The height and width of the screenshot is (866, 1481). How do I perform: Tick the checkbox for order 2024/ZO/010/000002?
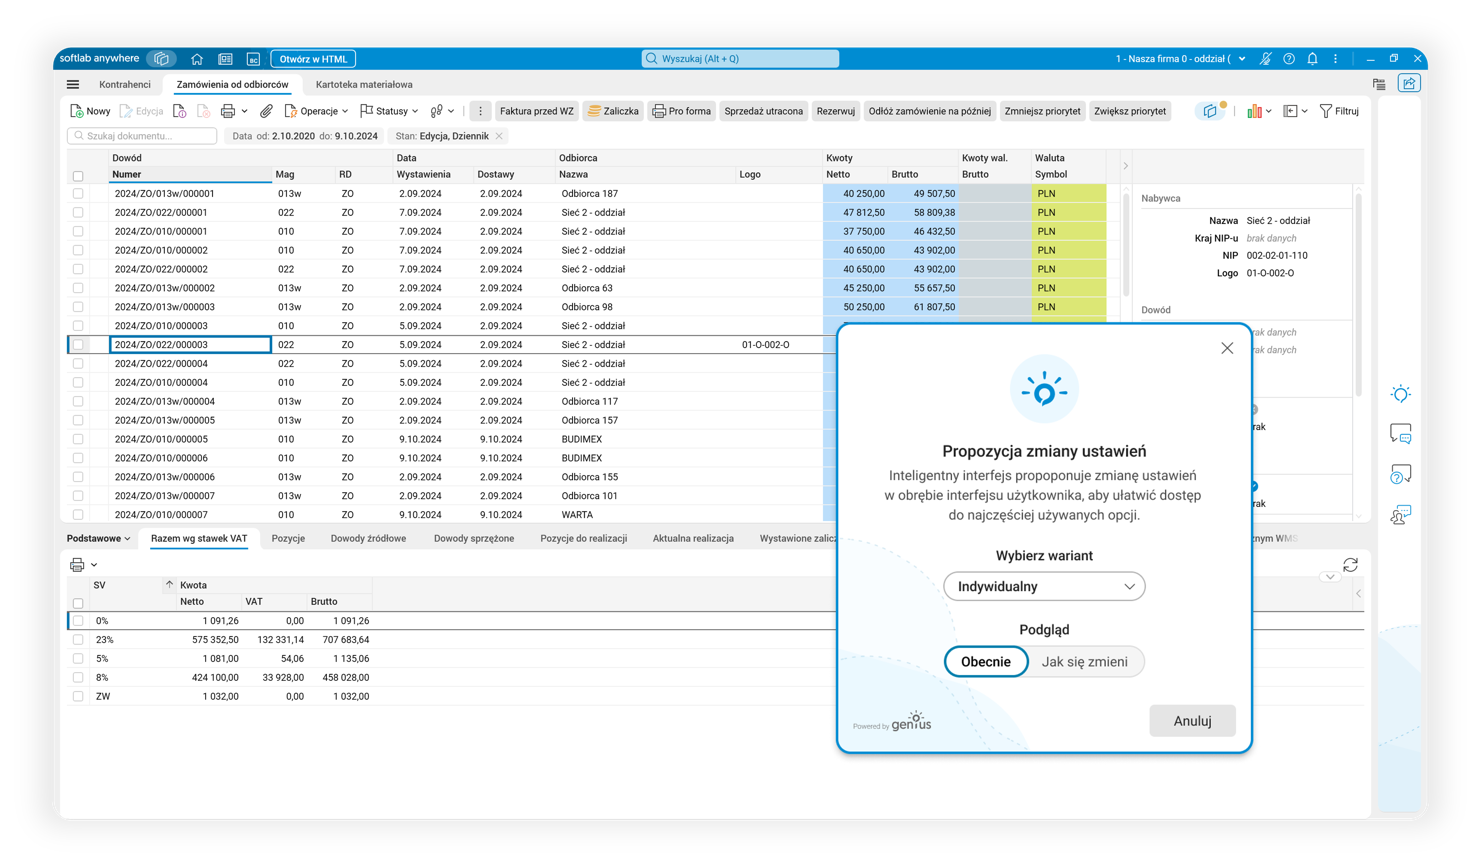click(x=78, y=251)
